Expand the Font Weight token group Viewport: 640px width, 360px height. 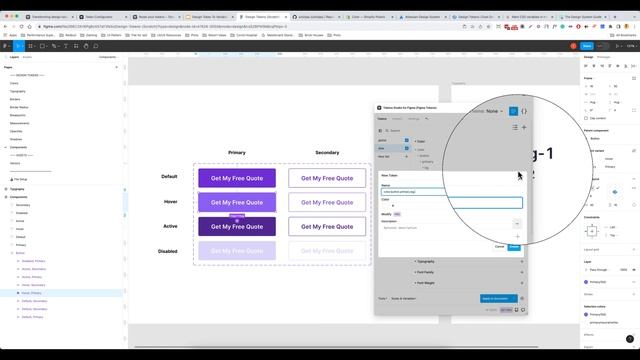tap(424, 283)
